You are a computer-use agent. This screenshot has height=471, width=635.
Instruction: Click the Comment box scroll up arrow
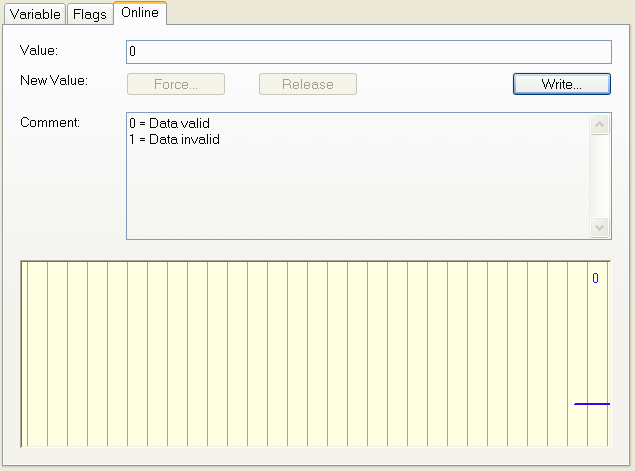tap(600, 124)
